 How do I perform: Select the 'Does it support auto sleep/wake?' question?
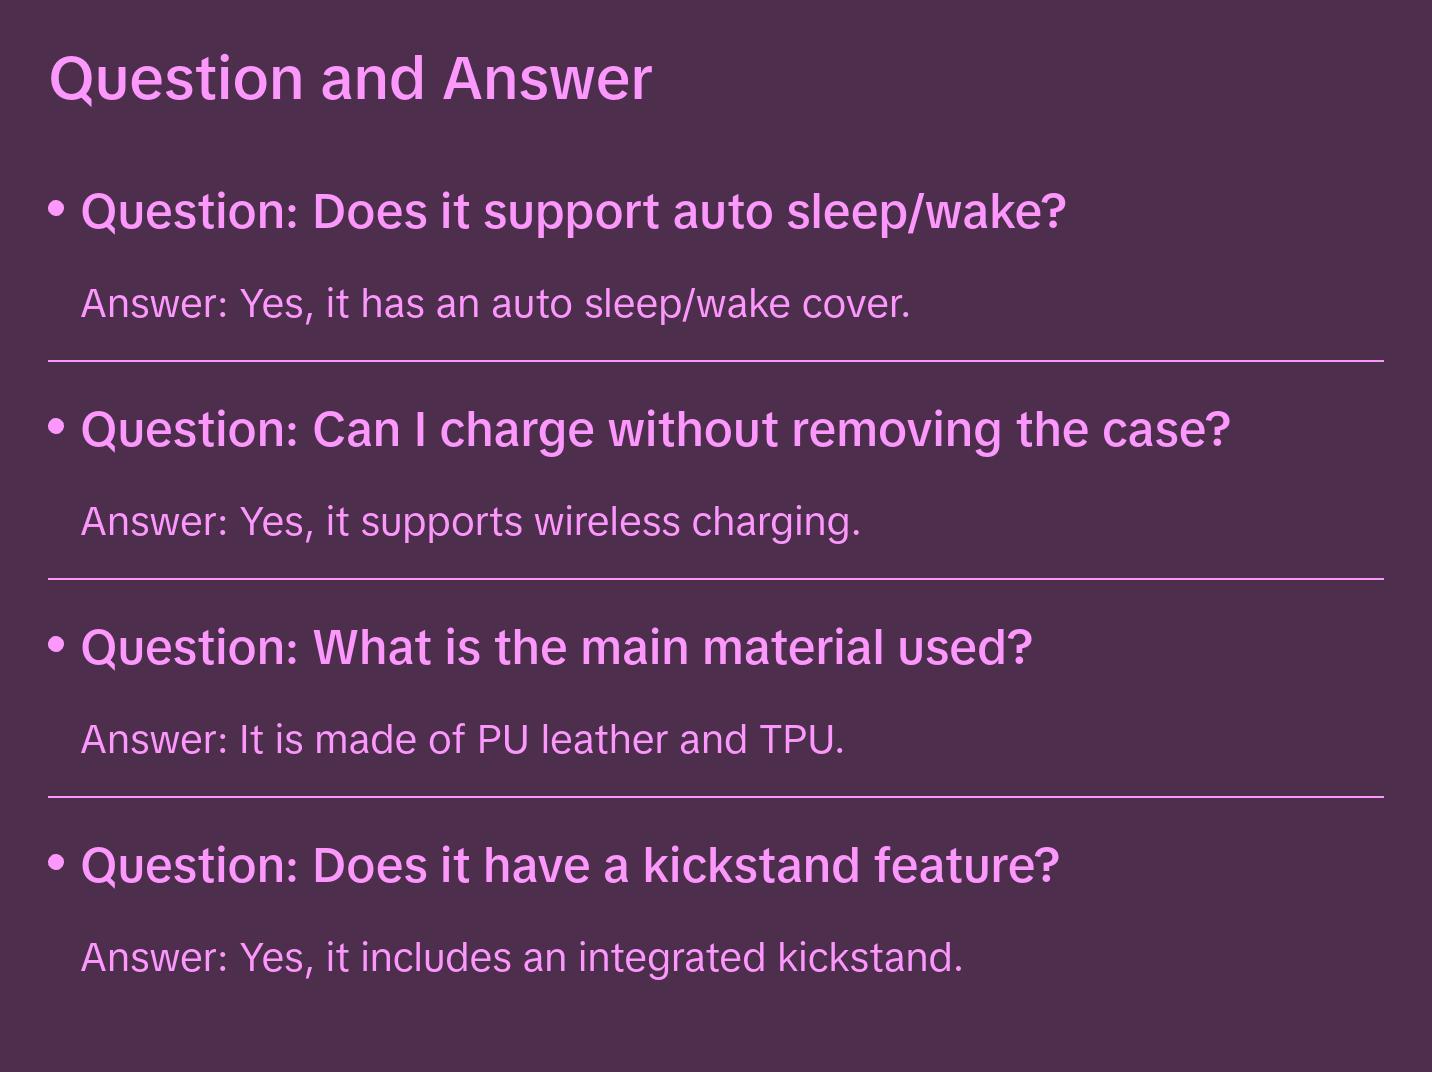(573, 212)
